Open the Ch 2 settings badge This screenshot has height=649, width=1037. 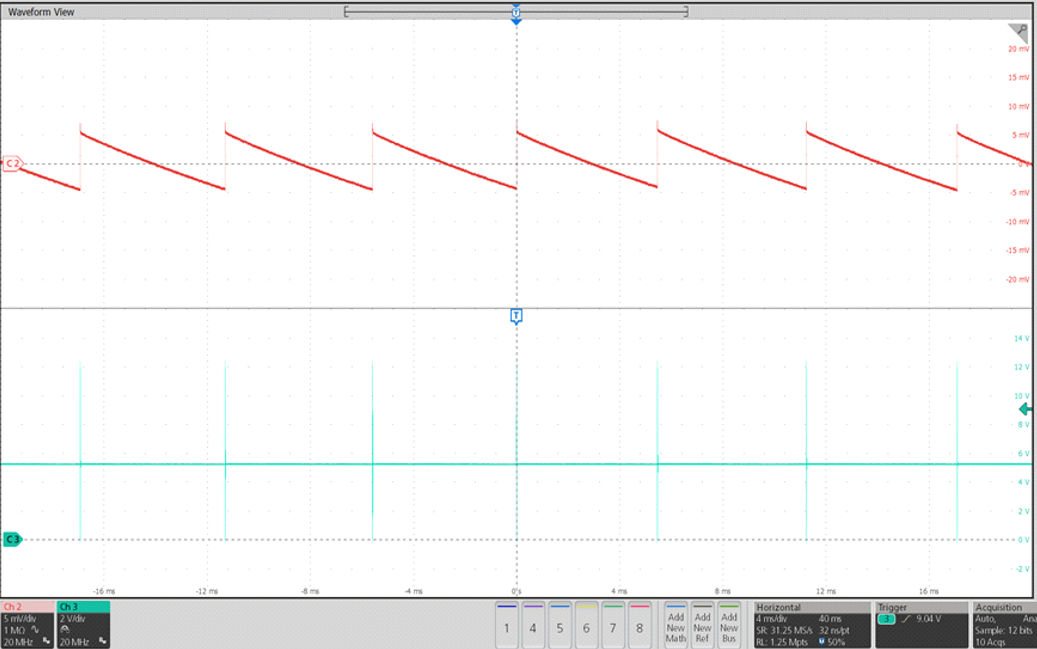coord(27,624)
